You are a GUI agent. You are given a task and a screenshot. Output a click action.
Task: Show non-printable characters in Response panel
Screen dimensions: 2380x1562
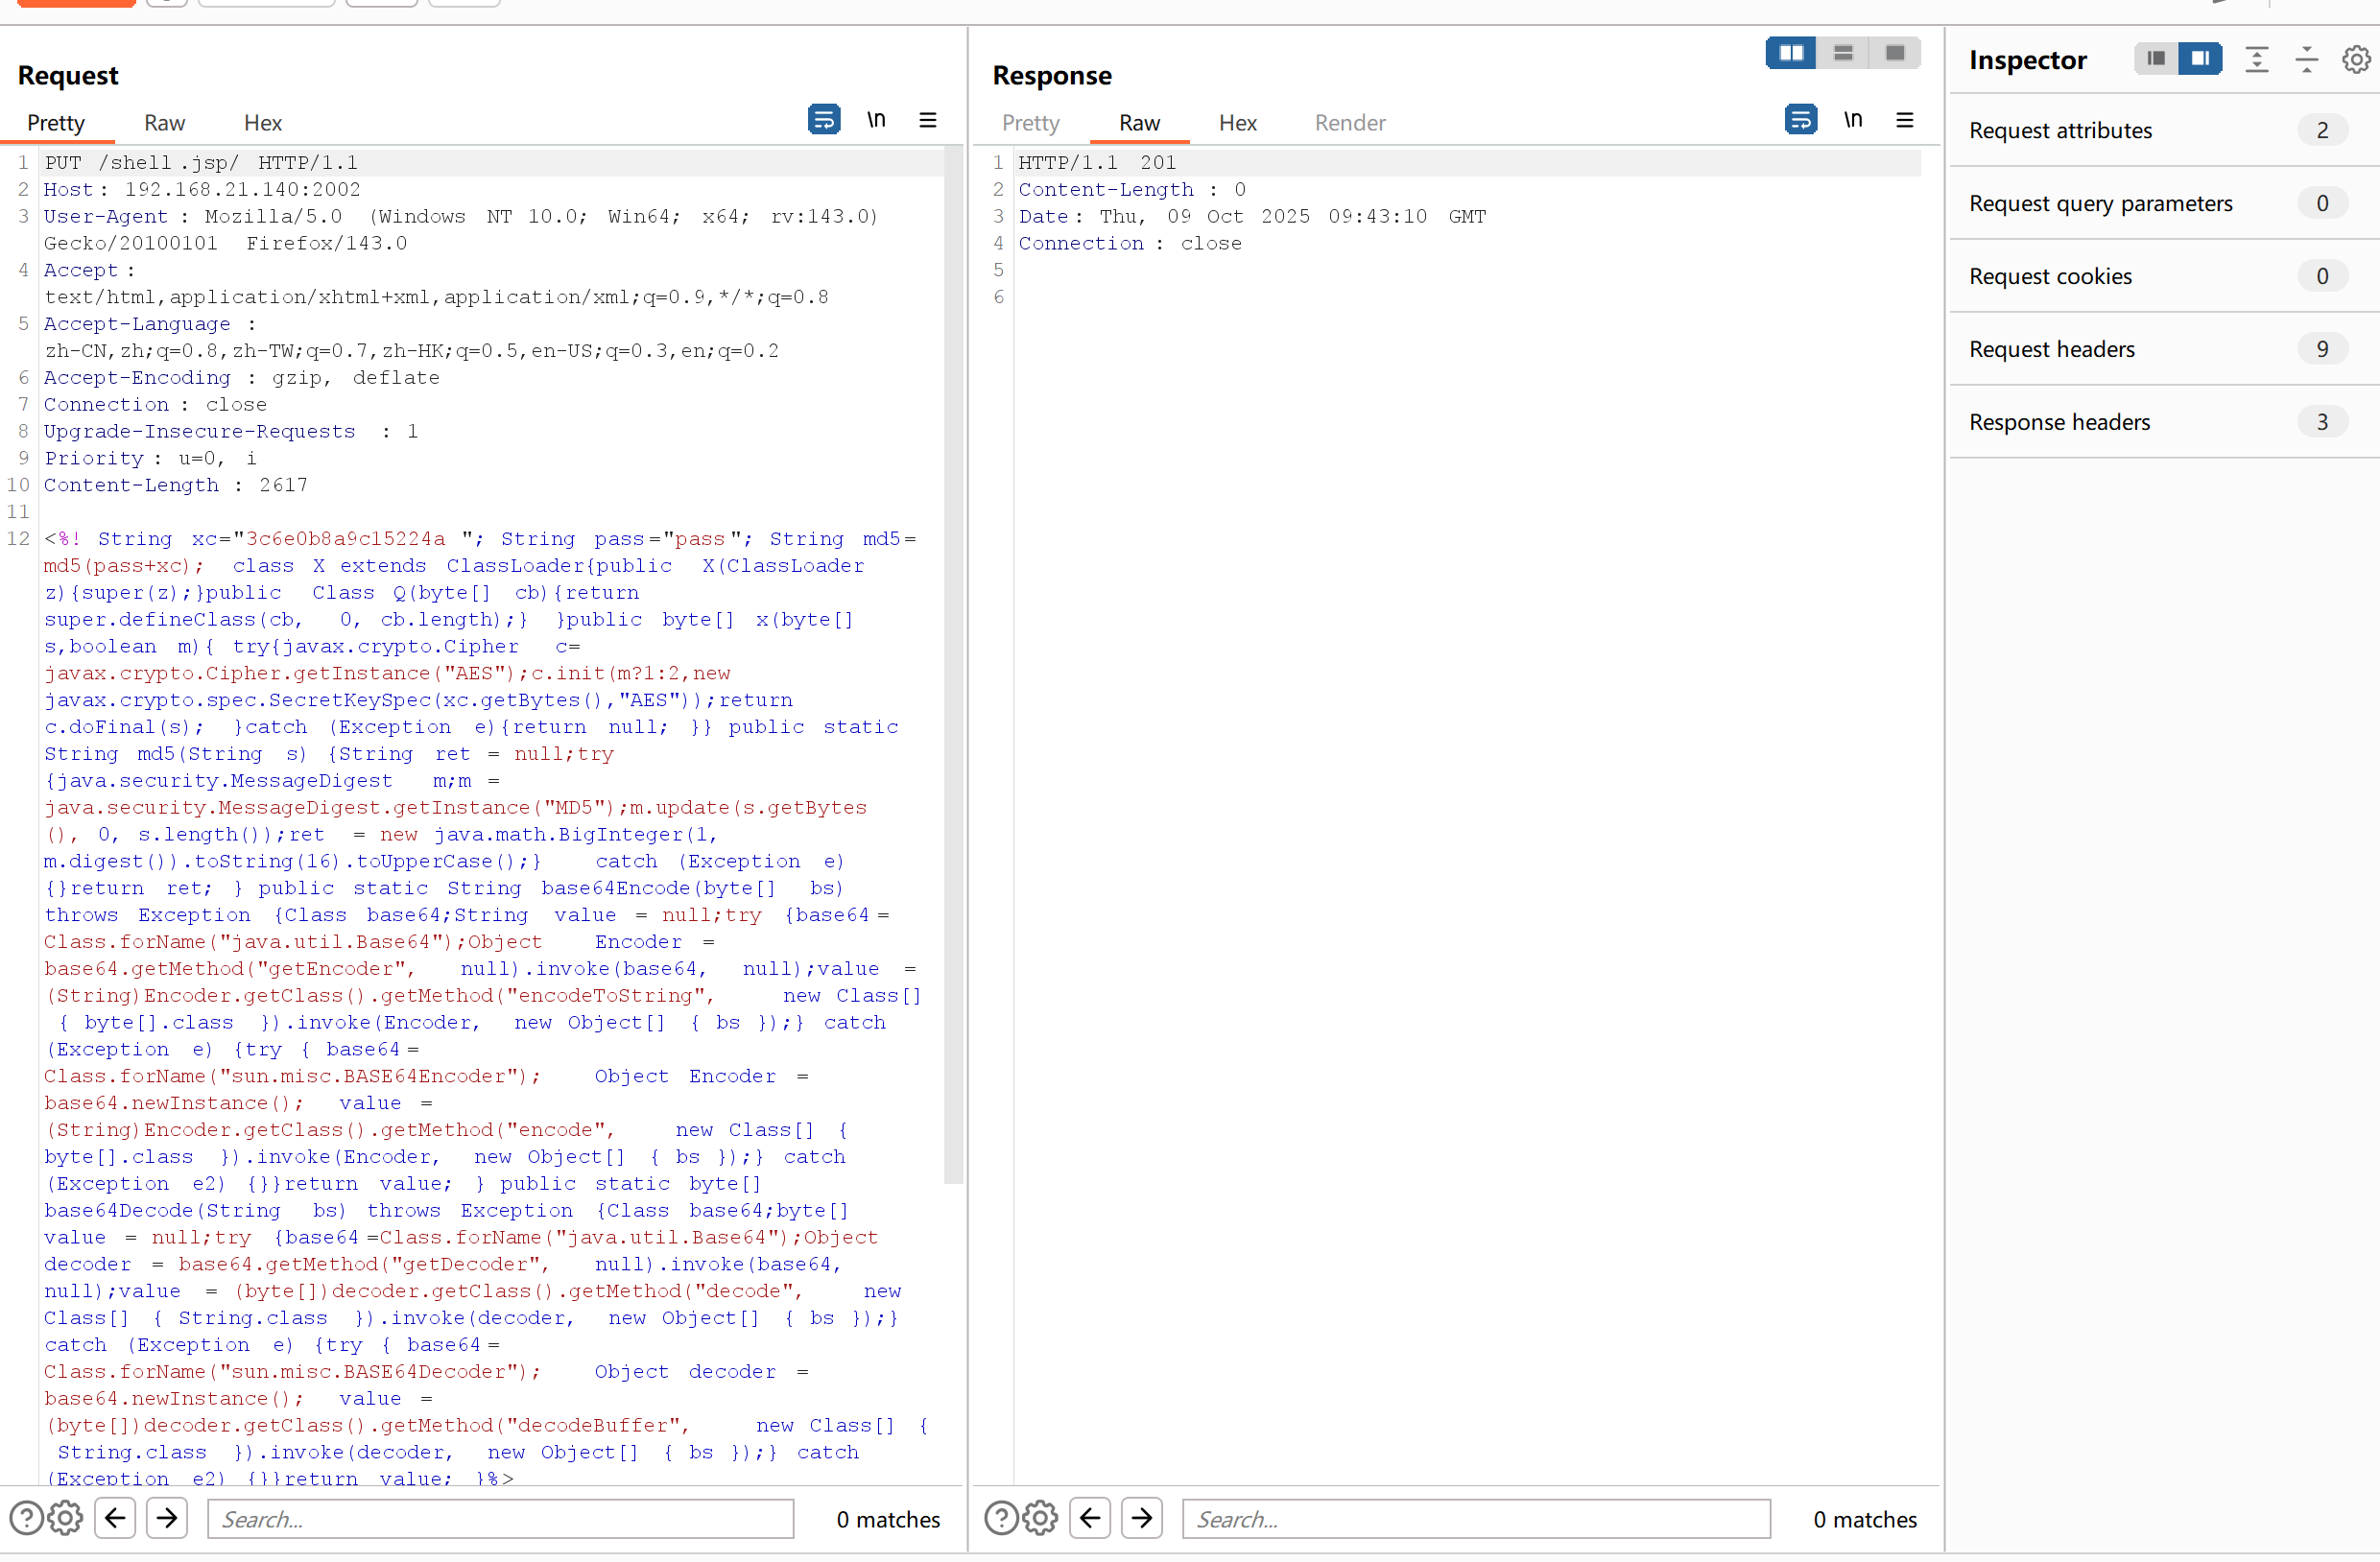coord(1853,120)
